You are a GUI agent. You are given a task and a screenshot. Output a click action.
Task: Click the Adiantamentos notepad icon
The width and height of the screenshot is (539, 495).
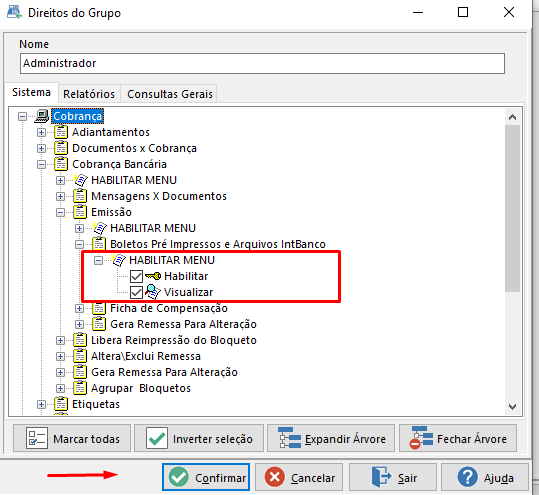[x=61, y=132]
